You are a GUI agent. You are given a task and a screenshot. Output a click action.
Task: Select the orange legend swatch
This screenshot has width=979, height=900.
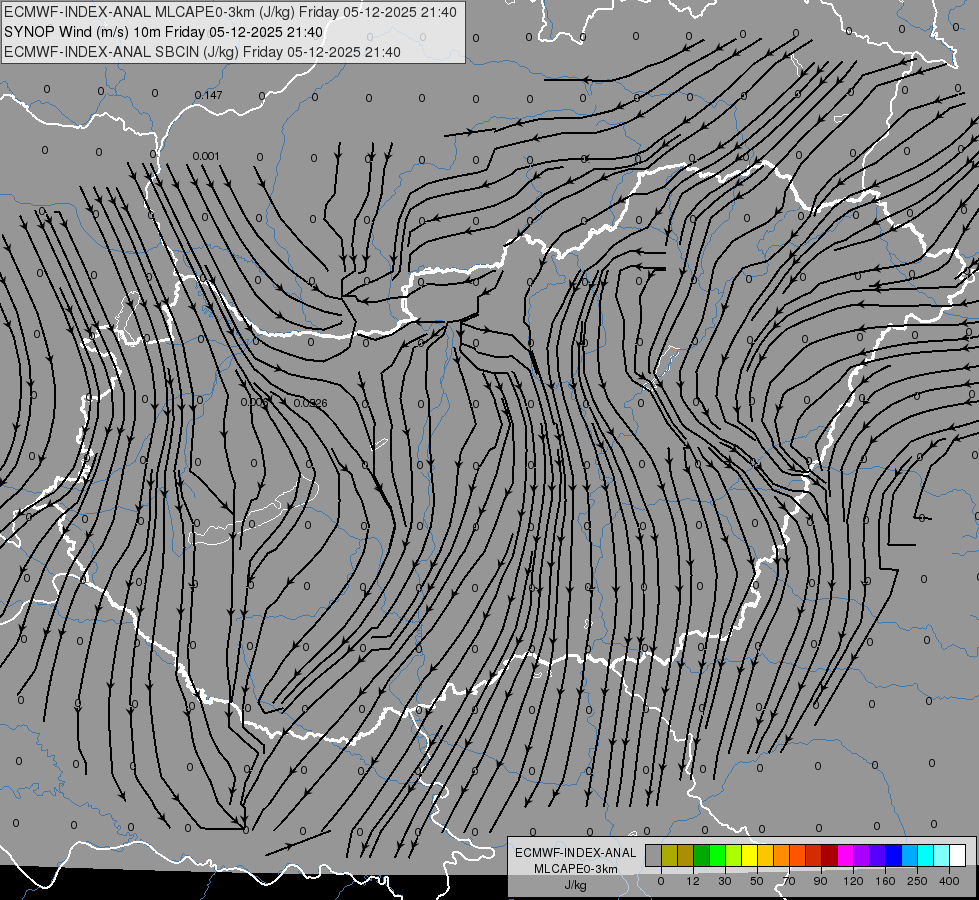(782, 856)
